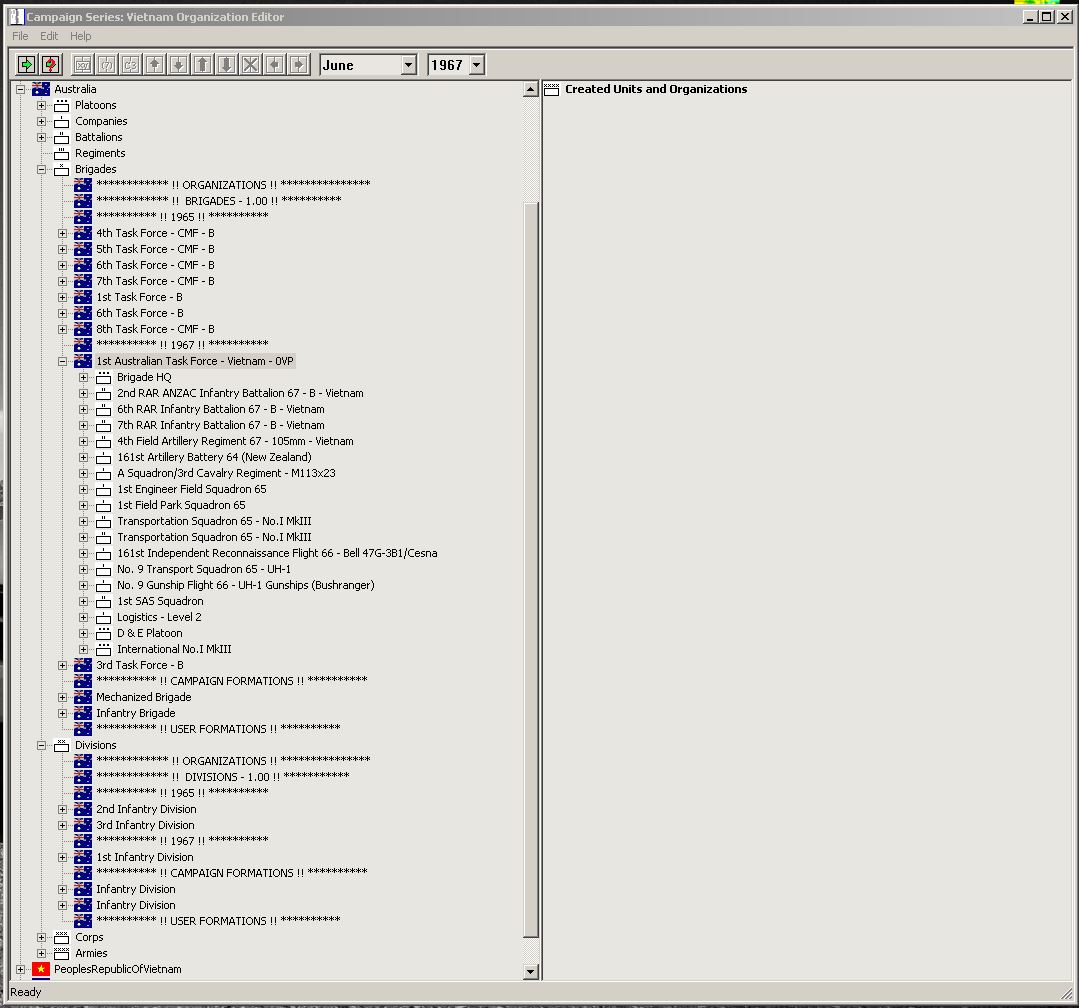Click the unit symbol icon beside Companies

[61, 121]
